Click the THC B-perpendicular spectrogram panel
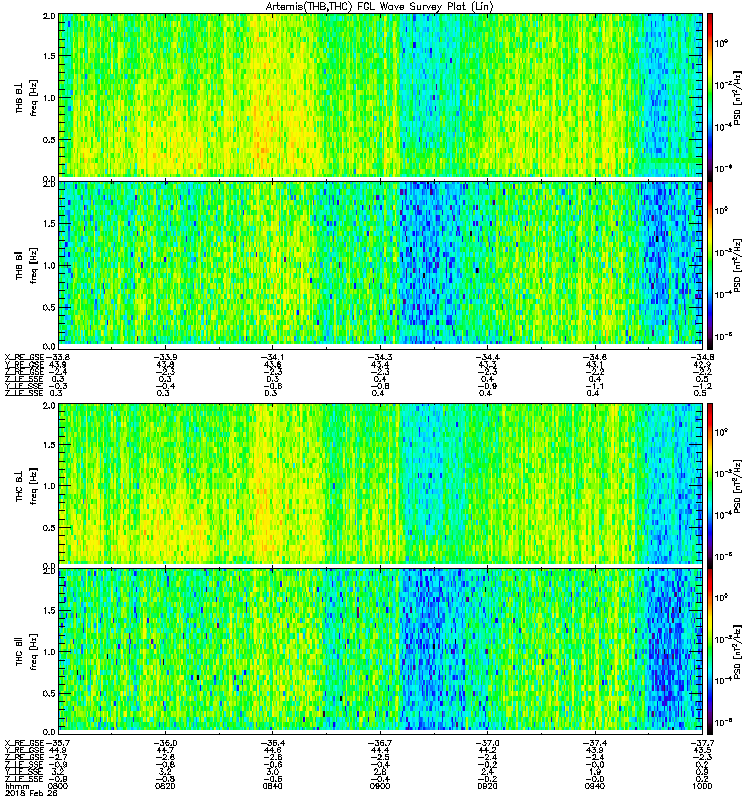This screenshot has width=750, height=800. click(x=381, y=484)
